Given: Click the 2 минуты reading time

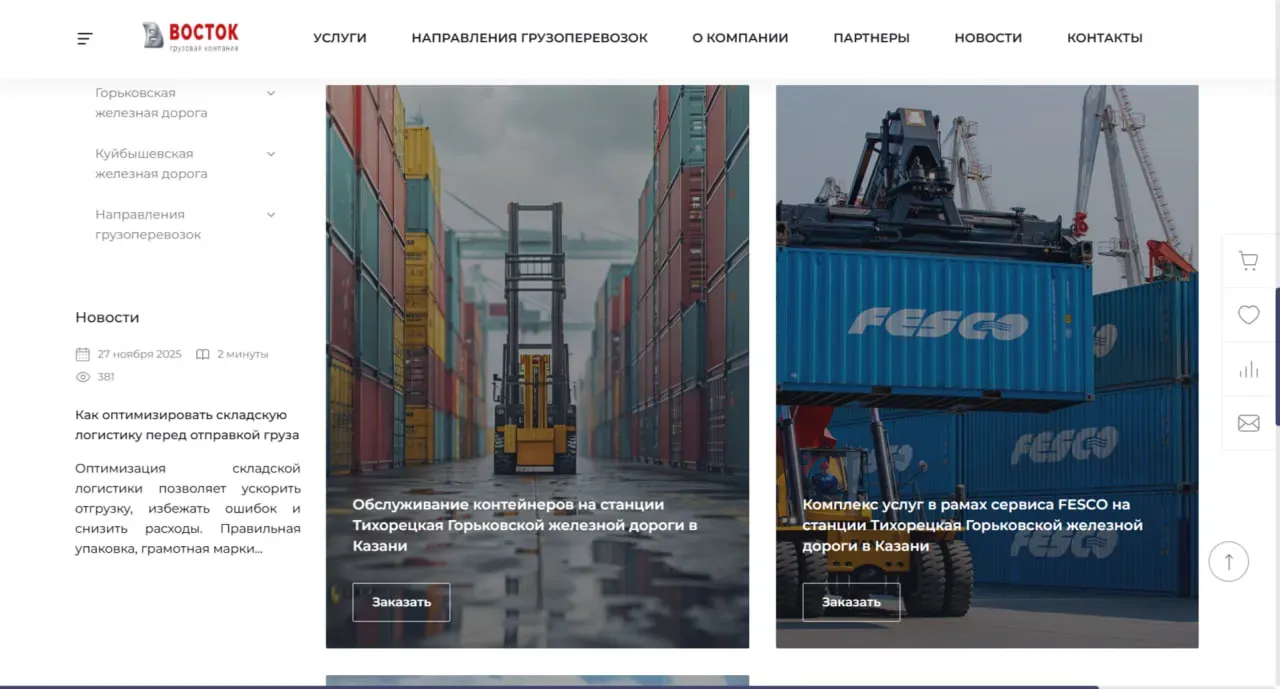Looking at the screenshot, I should tap(243, 354).
